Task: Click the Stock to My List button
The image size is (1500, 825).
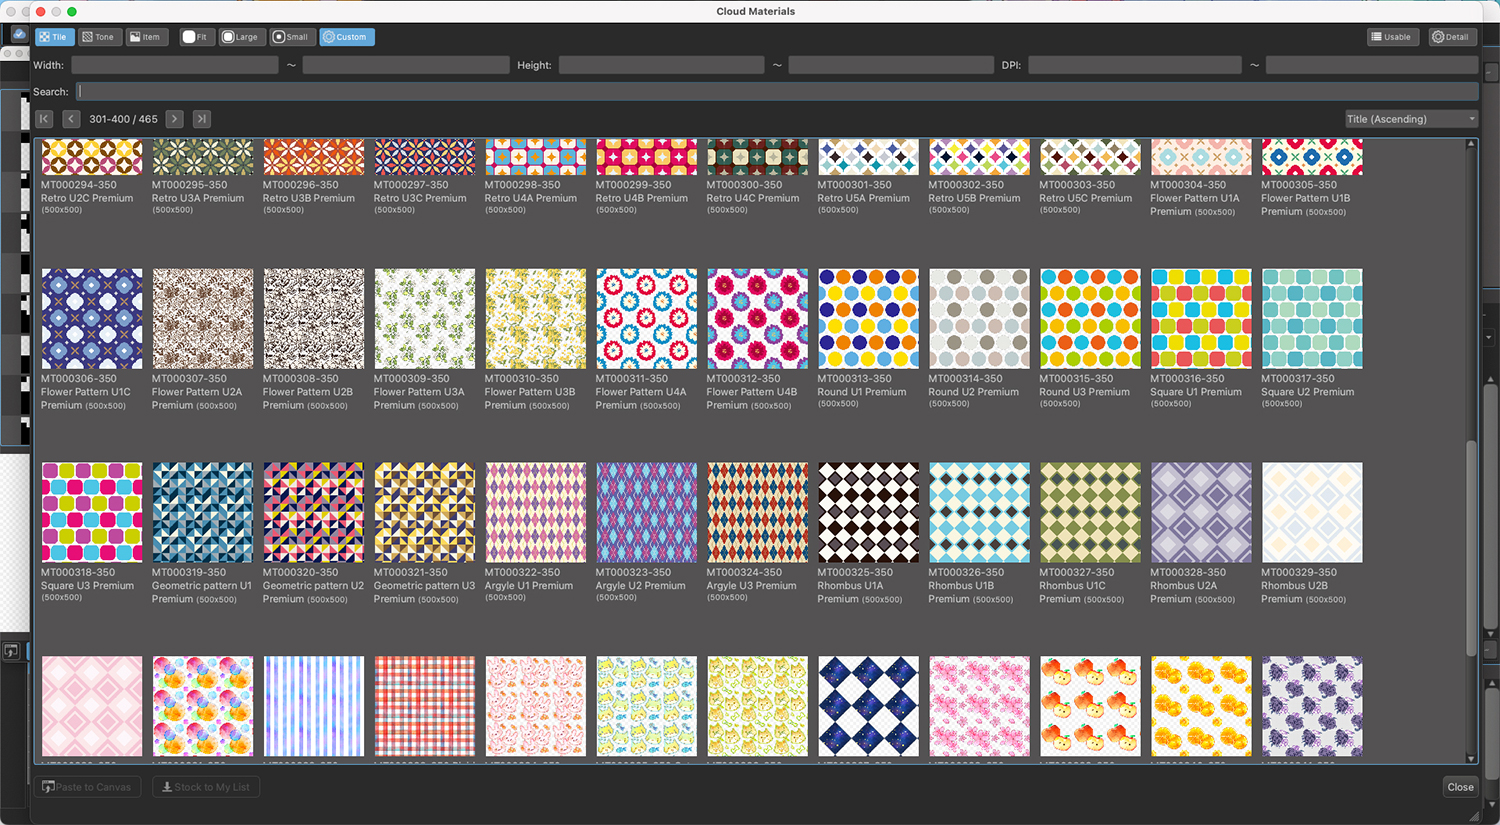Action: click(206, 787)
